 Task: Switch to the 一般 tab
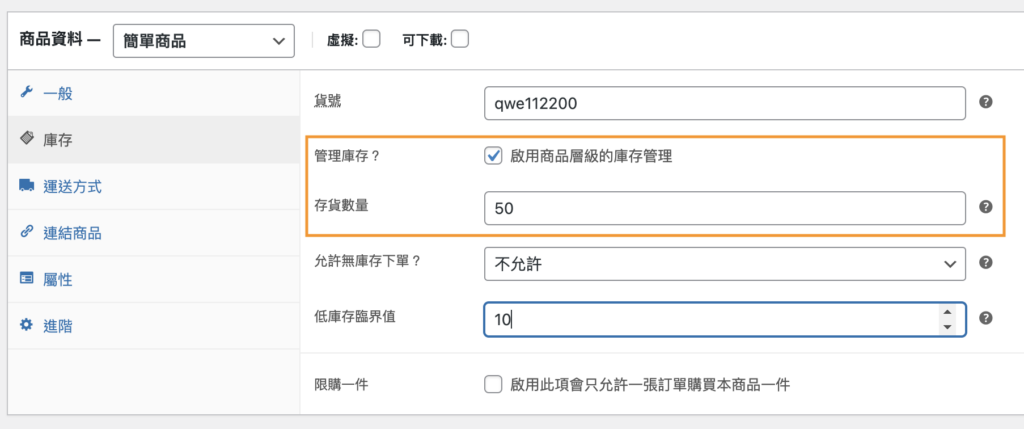(x=153, y=93)
